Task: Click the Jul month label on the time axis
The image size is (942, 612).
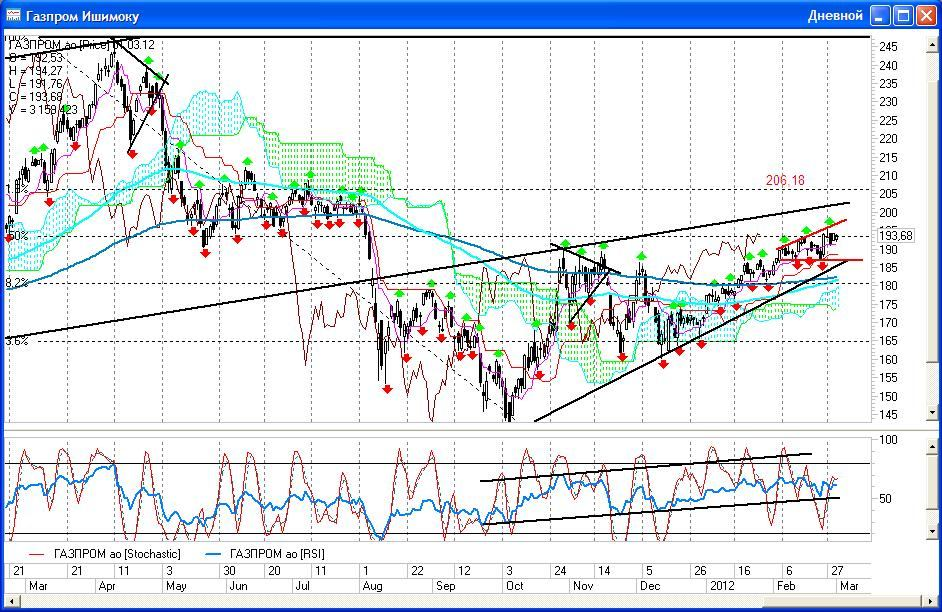Action: coord(303,586)
